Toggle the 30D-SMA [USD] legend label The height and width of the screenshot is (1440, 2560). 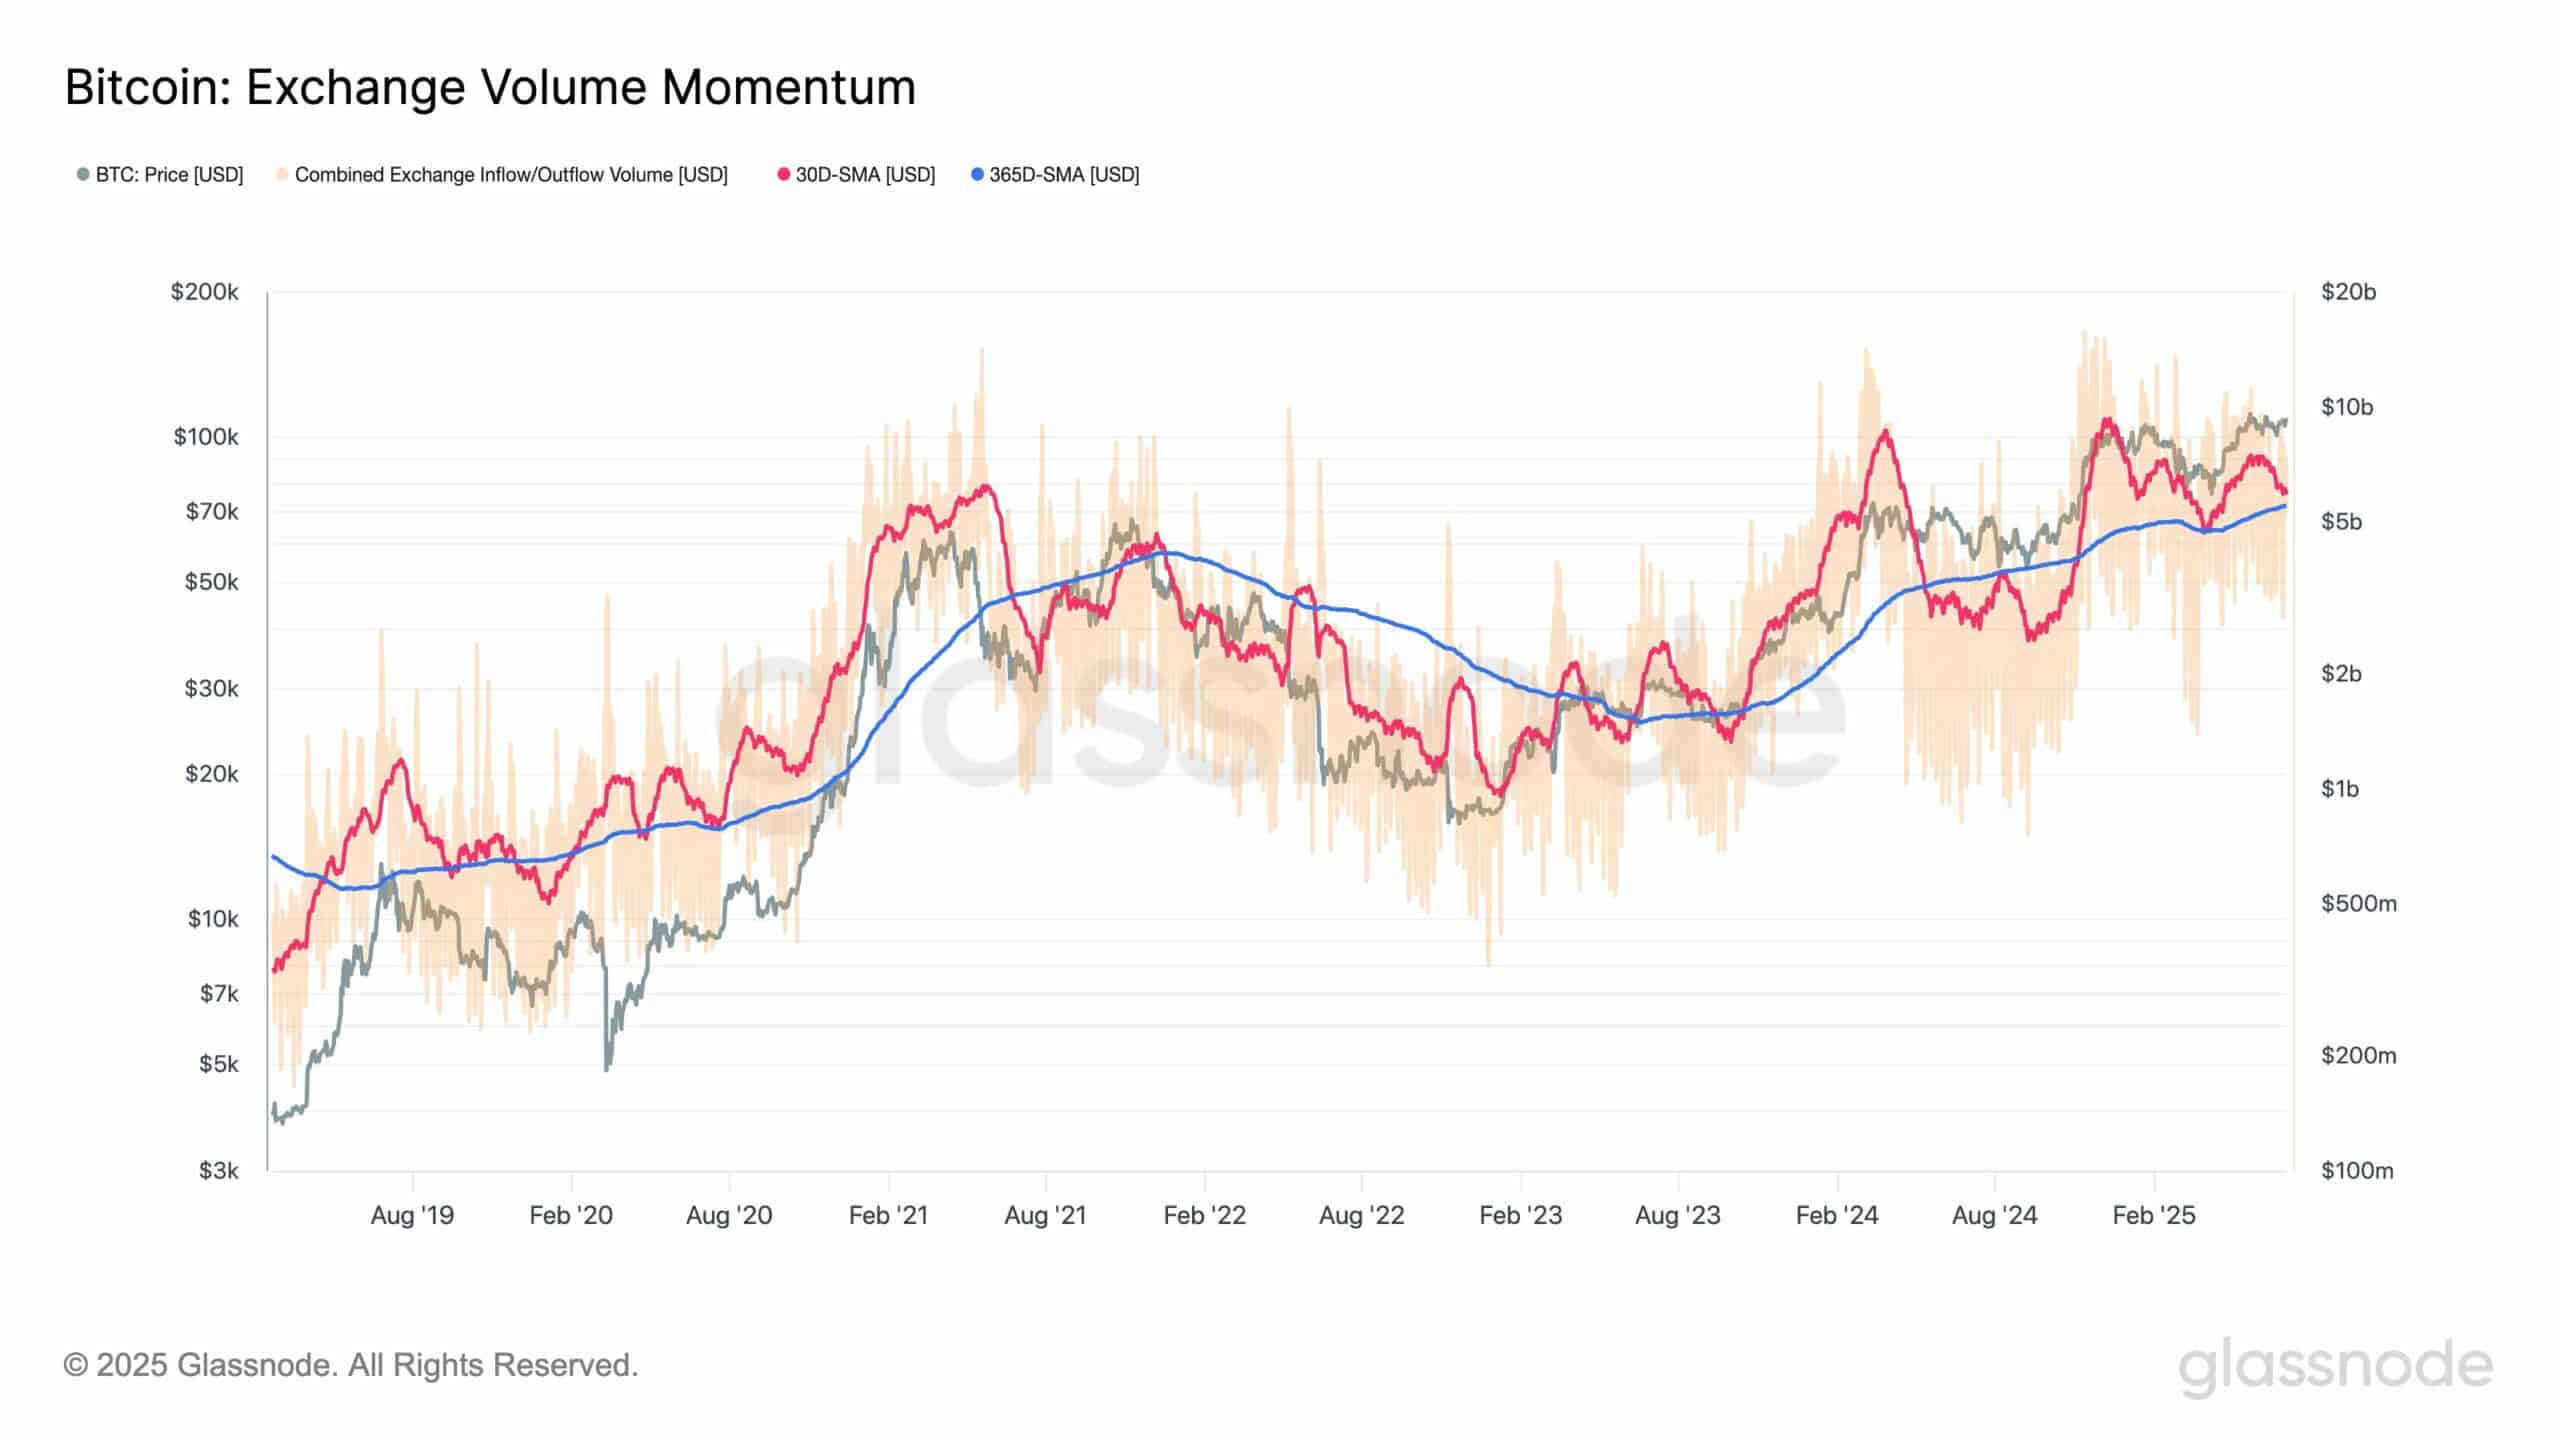[x=865, y=175]
